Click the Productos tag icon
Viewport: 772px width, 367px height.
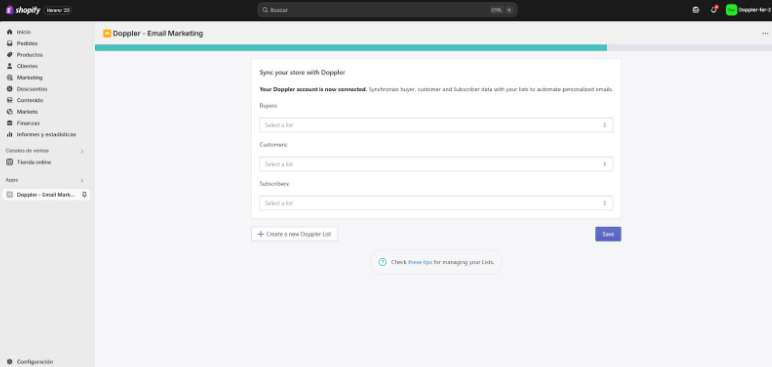9,55
